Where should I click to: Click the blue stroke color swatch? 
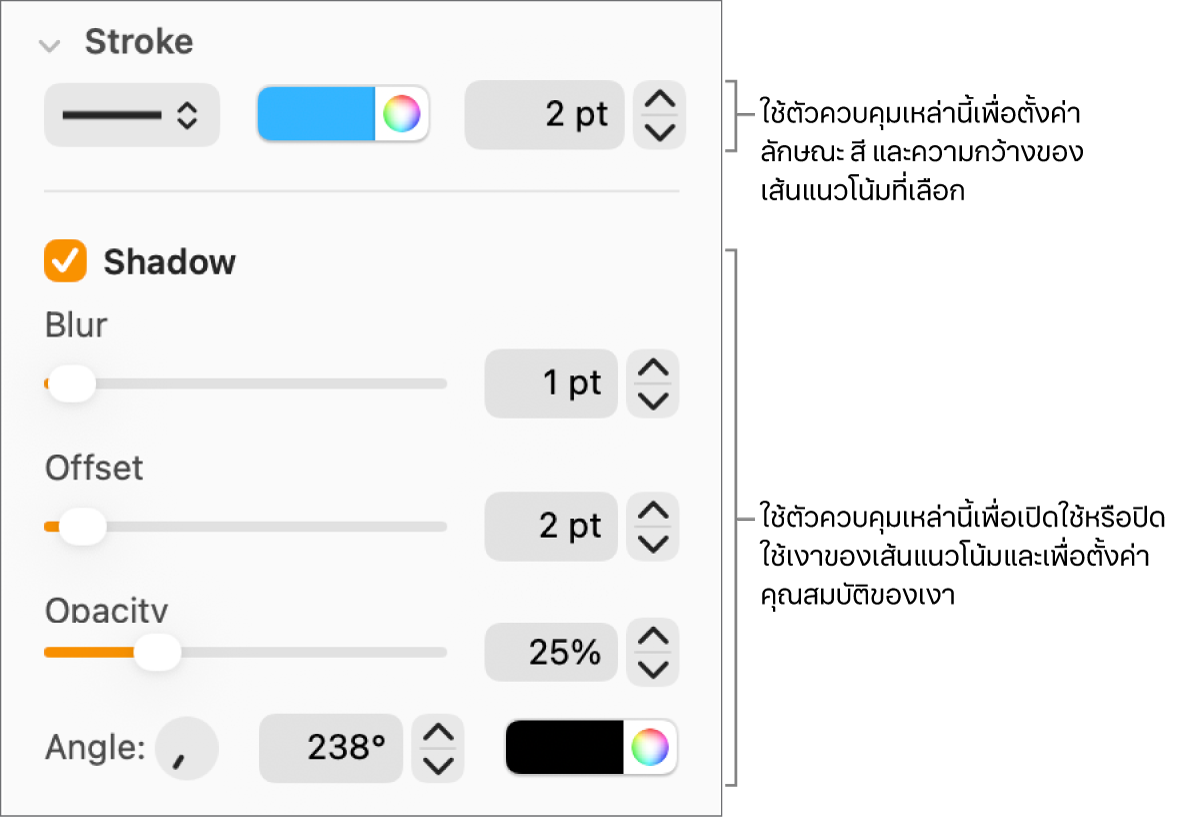[316, 114]
